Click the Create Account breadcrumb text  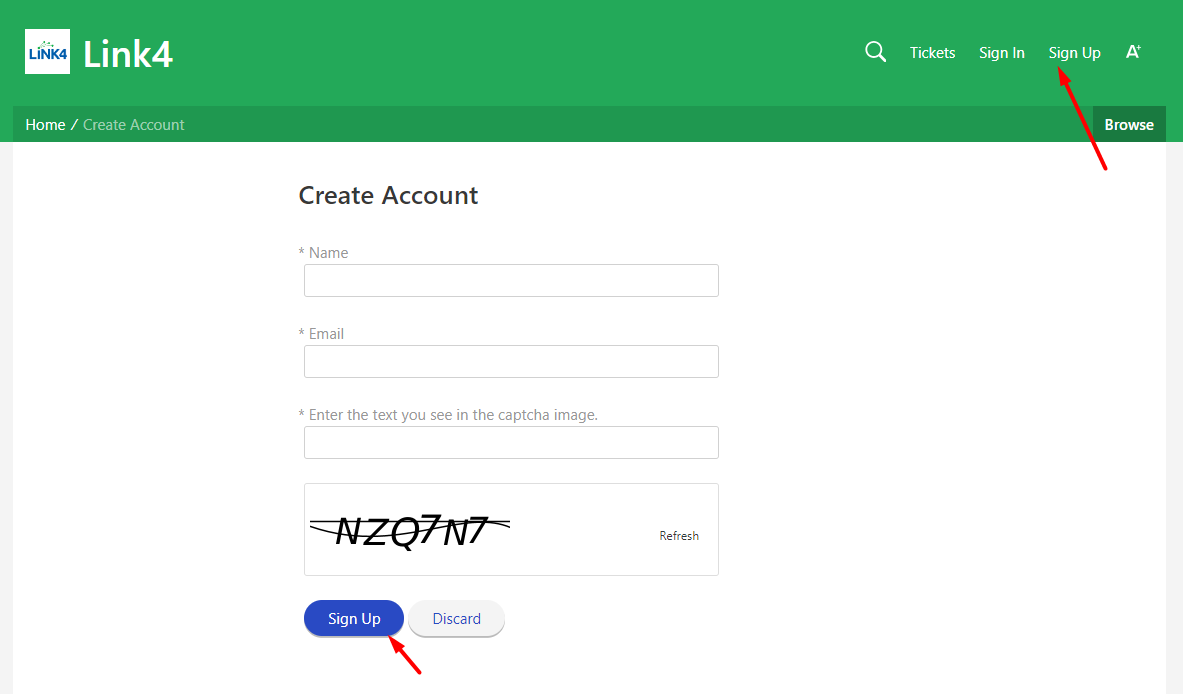[x=134, y=125]
